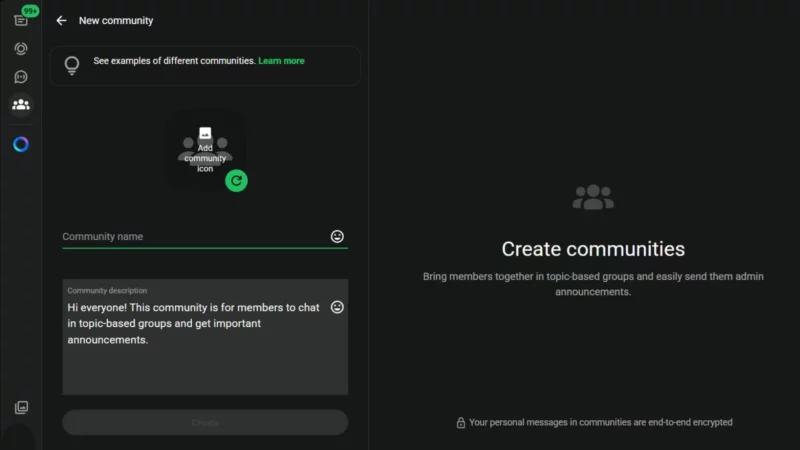Open the Channels icon in sidebar
800x450 pixels.
[x=21, y=77]
